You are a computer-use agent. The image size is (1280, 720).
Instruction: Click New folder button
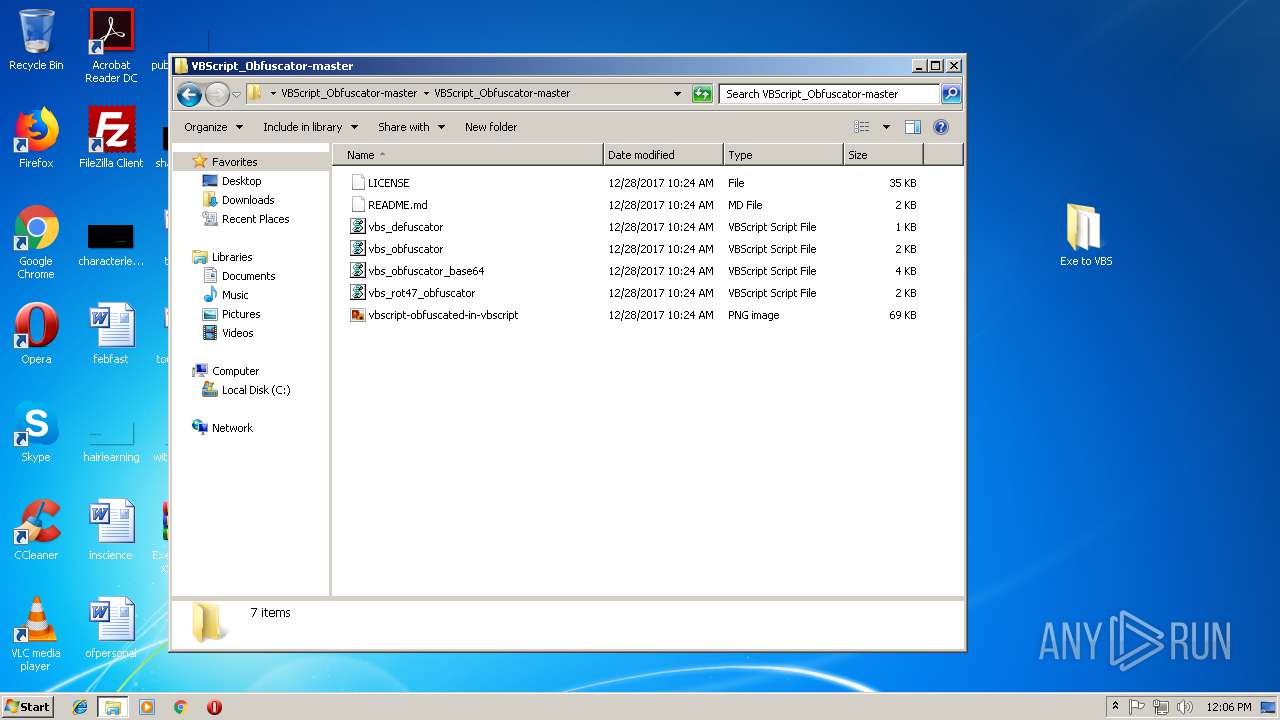[491, 127]
